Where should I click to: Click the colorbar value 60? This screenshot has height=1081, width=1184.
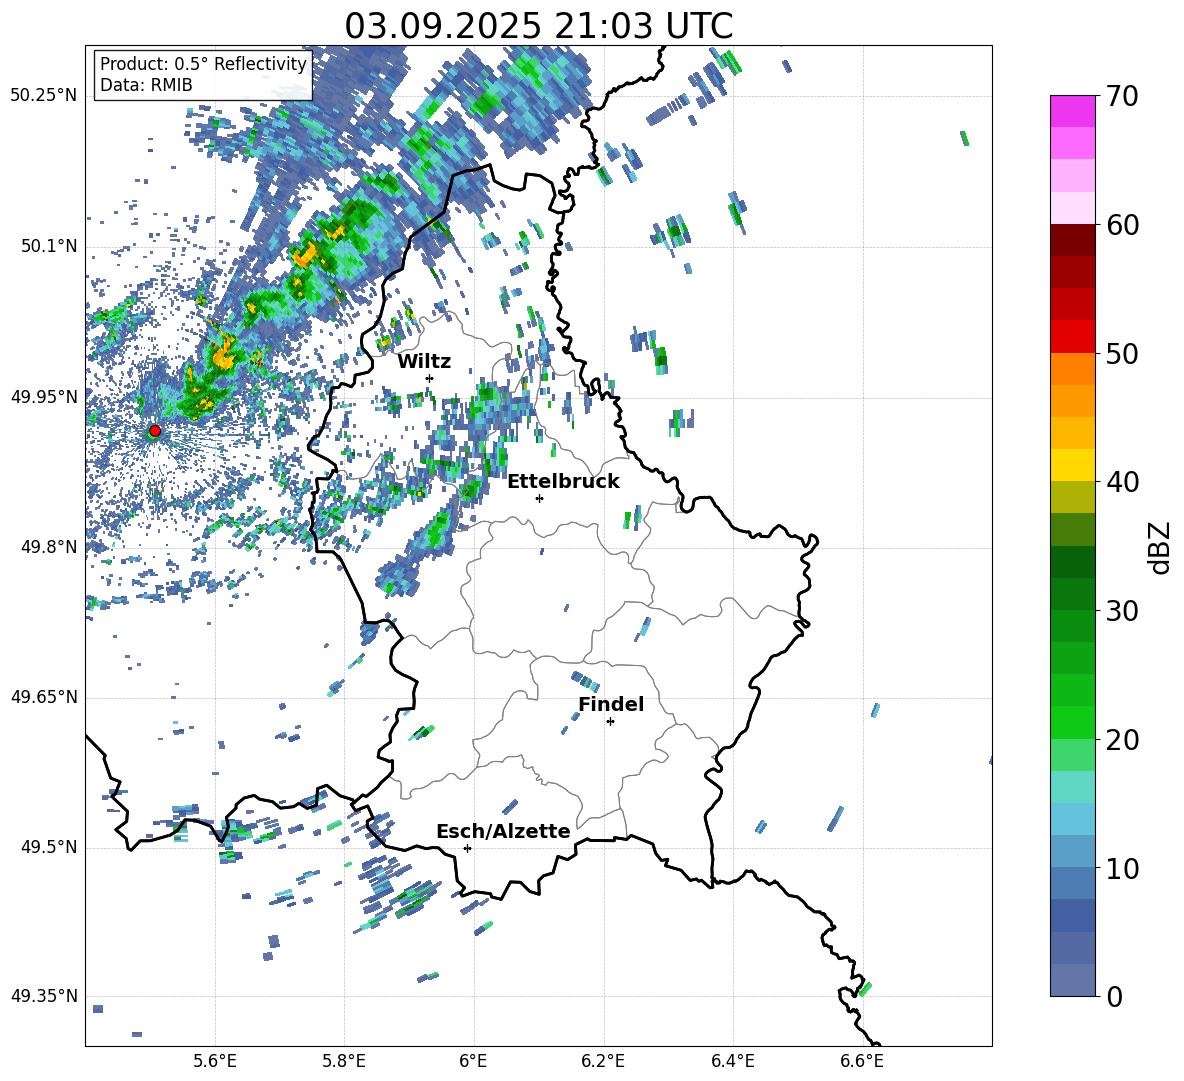point(1122,225)
